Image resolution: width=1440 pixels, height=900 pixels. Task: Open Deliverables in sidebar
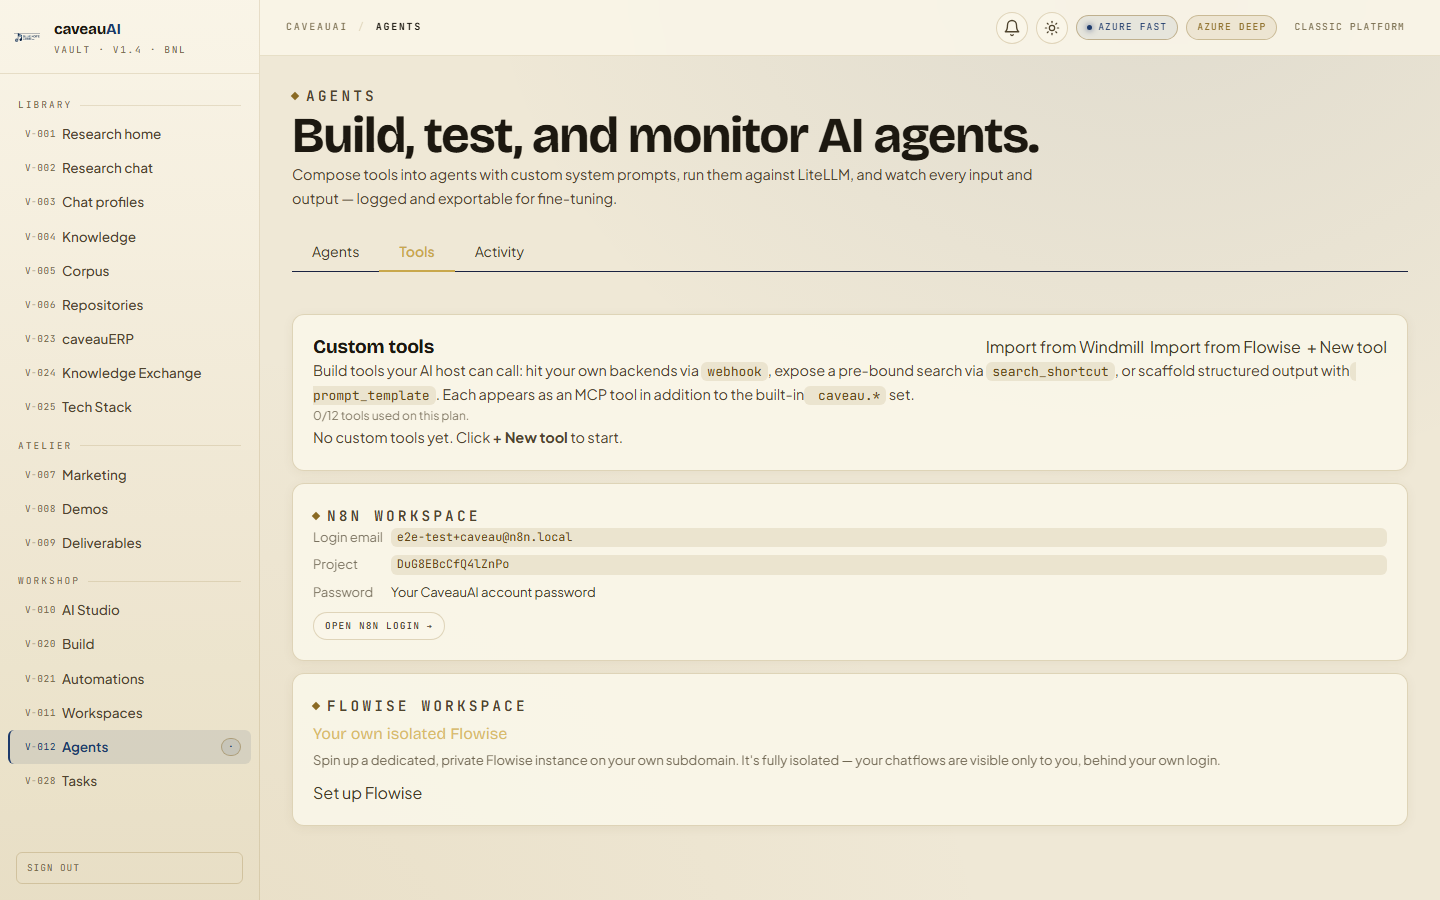click(x=129, y=543)
